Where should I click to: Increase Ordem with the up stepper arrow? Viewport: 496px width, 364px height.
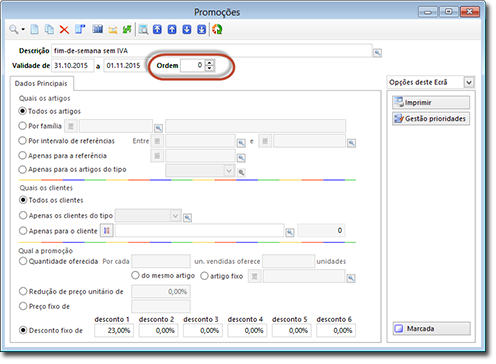pos(209,62)
